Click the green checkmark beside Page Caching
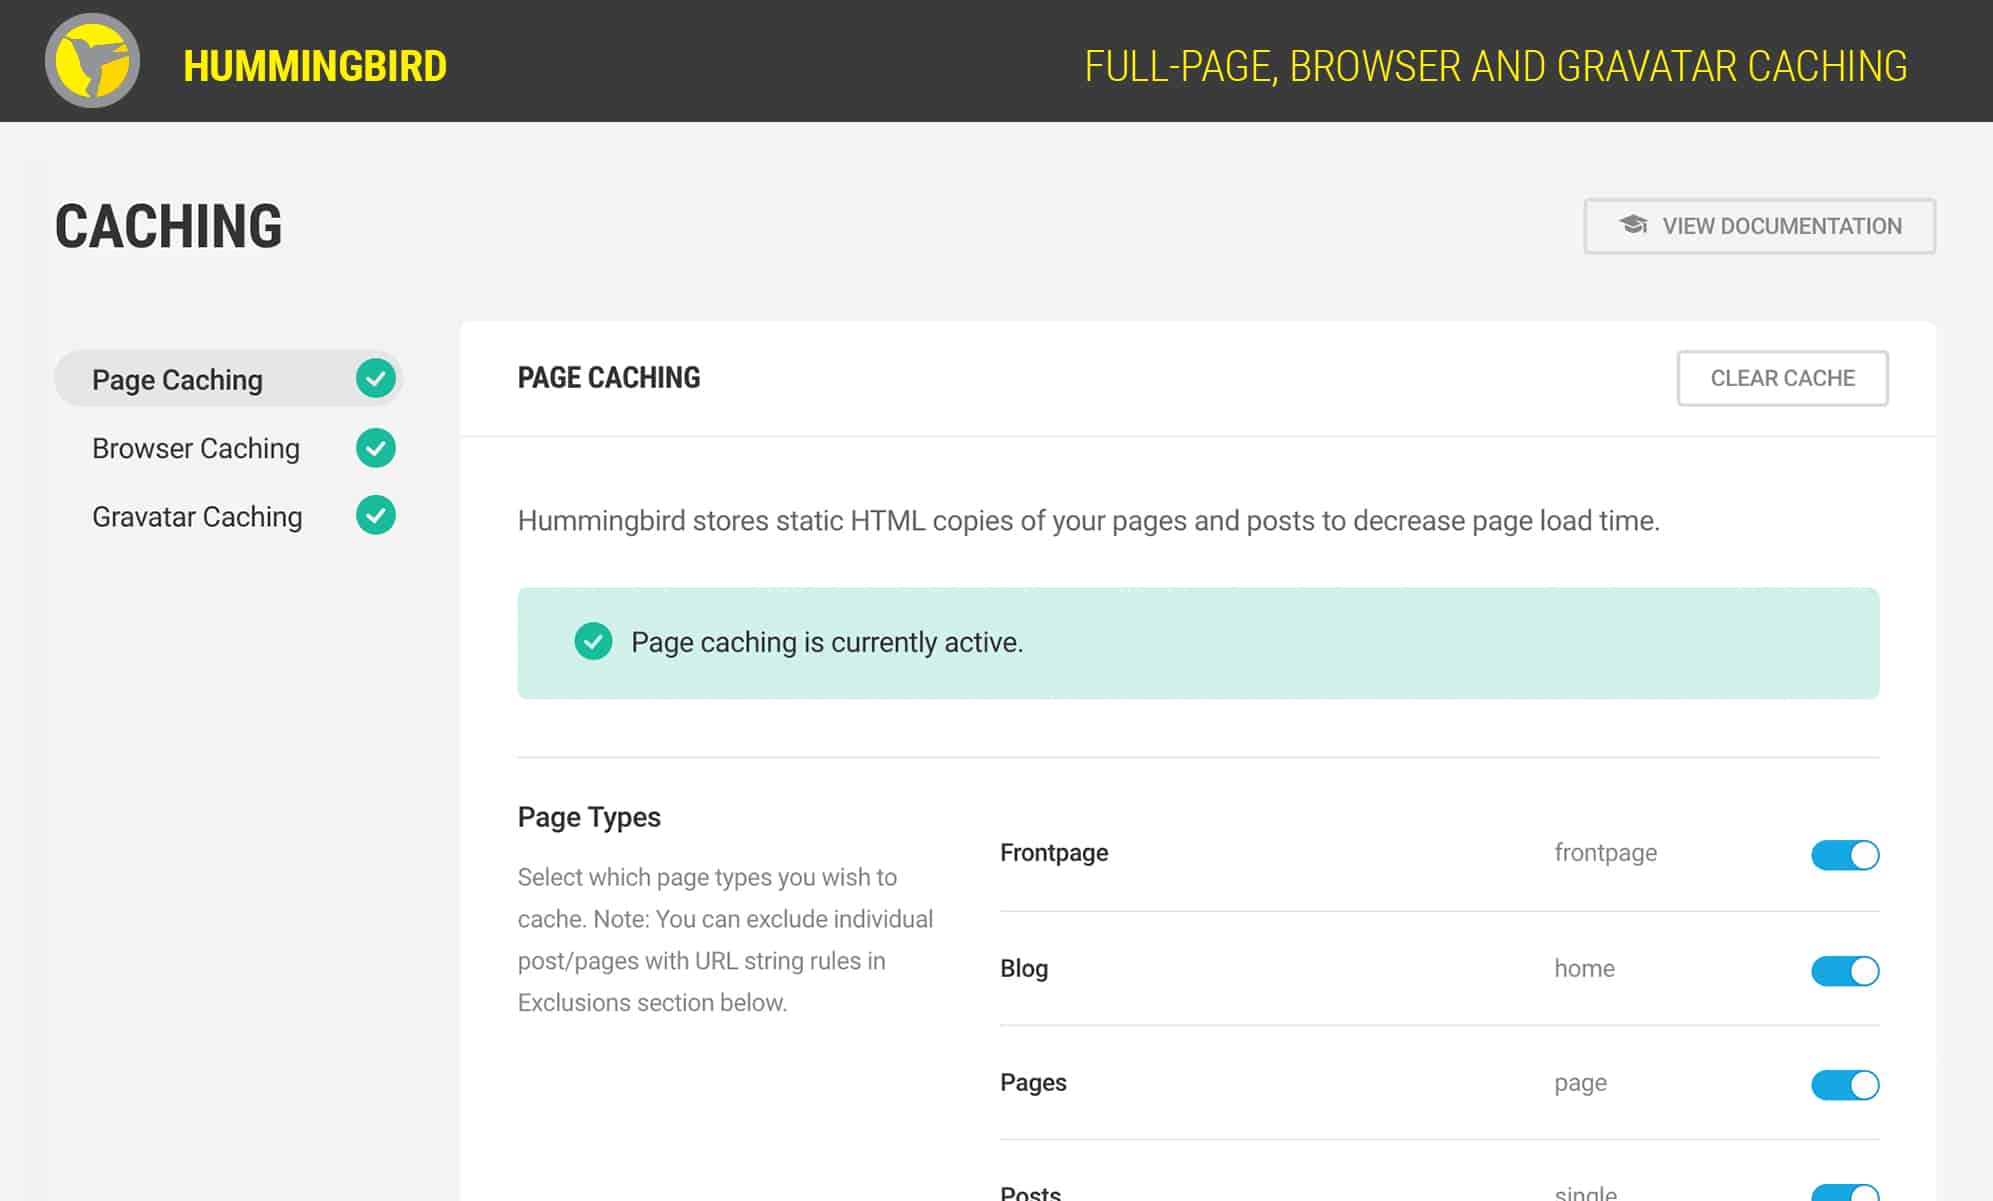This screenshot has height=1201, width=1993. pos(376,378)
